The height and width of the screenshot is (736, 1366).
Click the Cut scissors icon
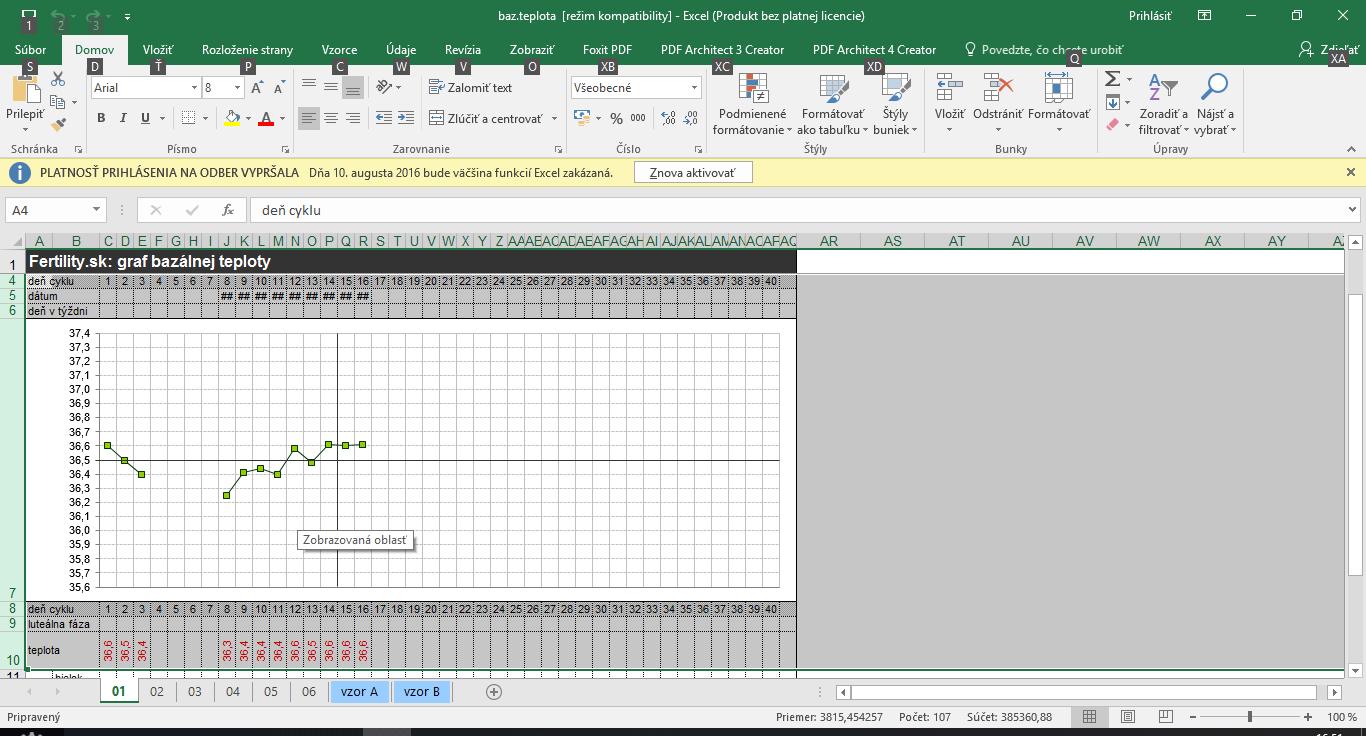pos(58,80)
